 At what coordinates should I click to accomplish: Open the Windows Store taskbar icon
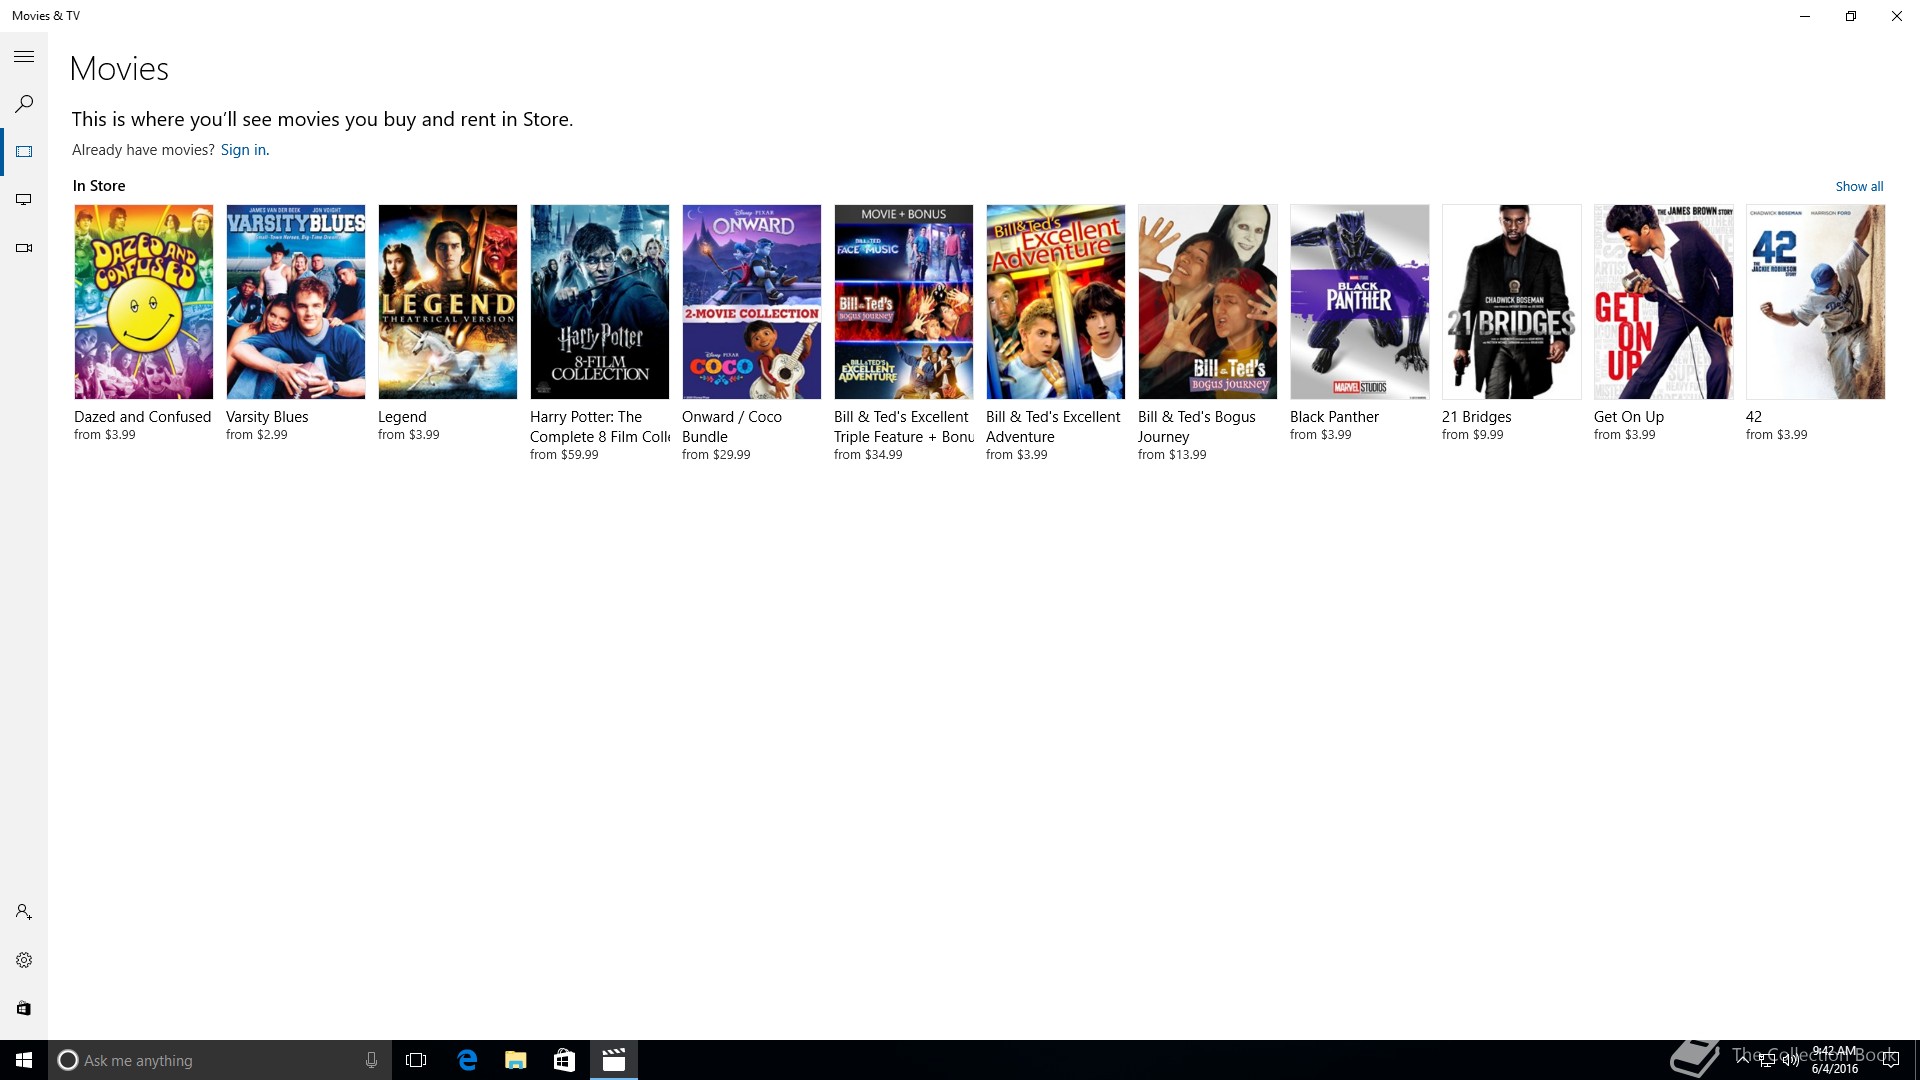pyautogui.click(x=564, y=1060)
